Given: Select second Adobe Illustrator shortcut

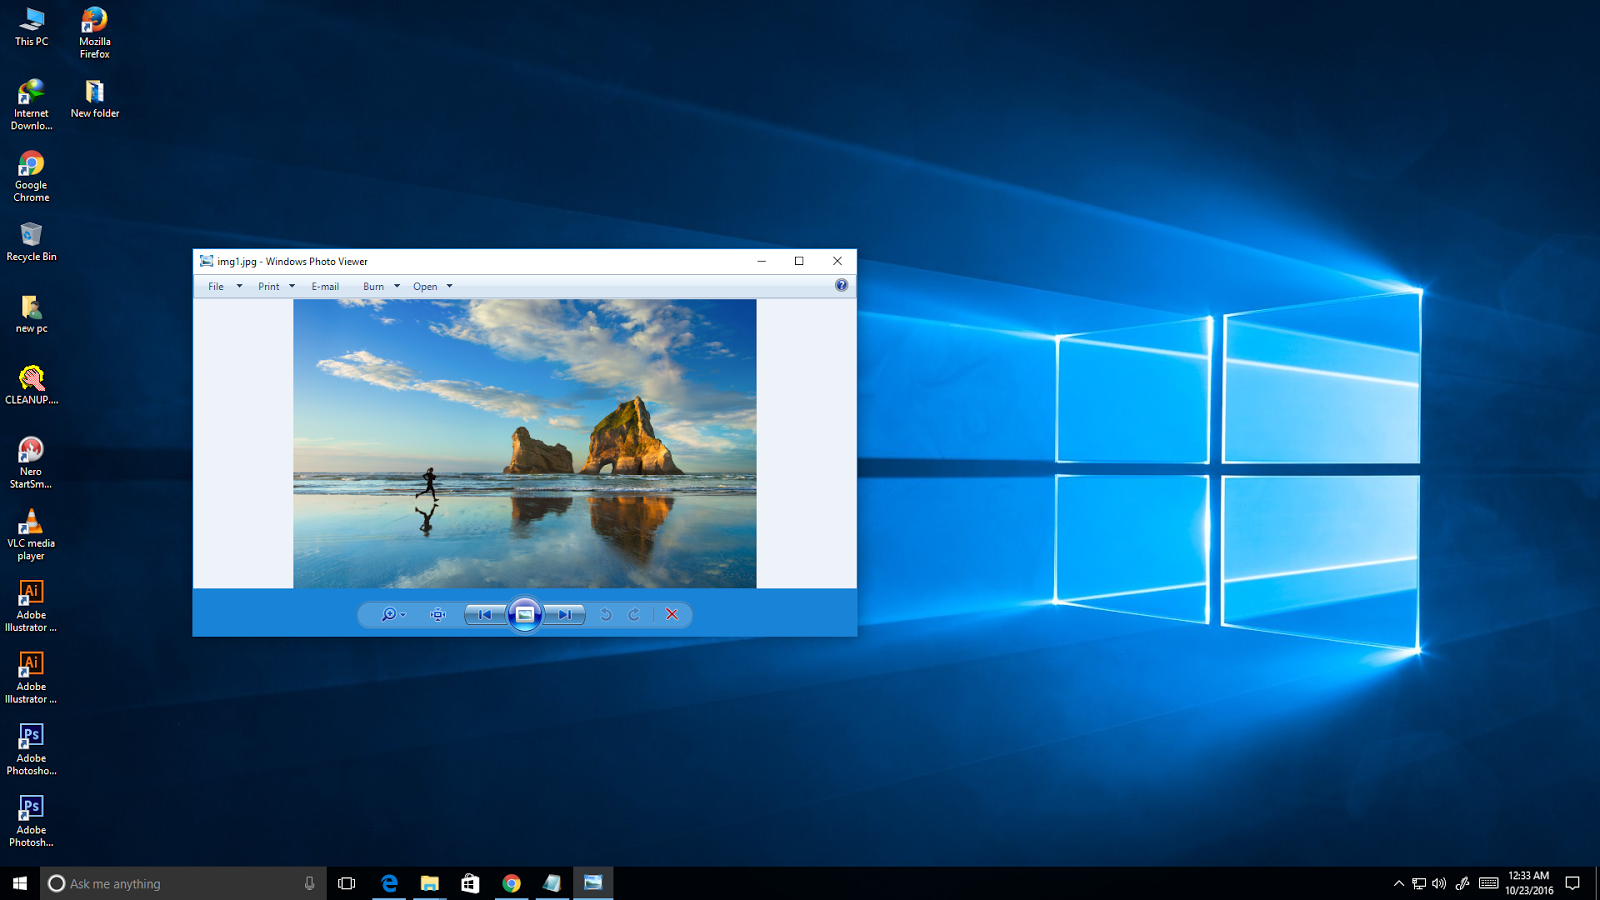Looking at the screenshot, I should (x=31, y=678).
